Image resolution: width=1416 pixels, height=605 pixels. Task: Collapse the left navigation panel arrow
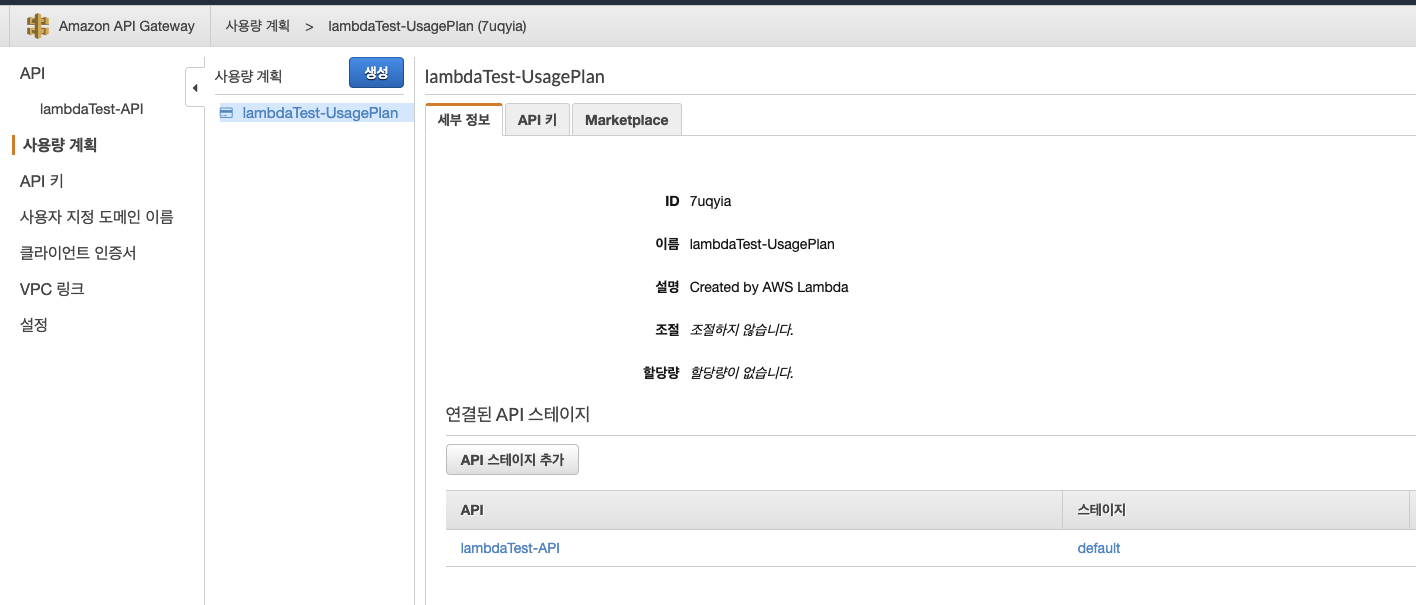click(195, 88)
